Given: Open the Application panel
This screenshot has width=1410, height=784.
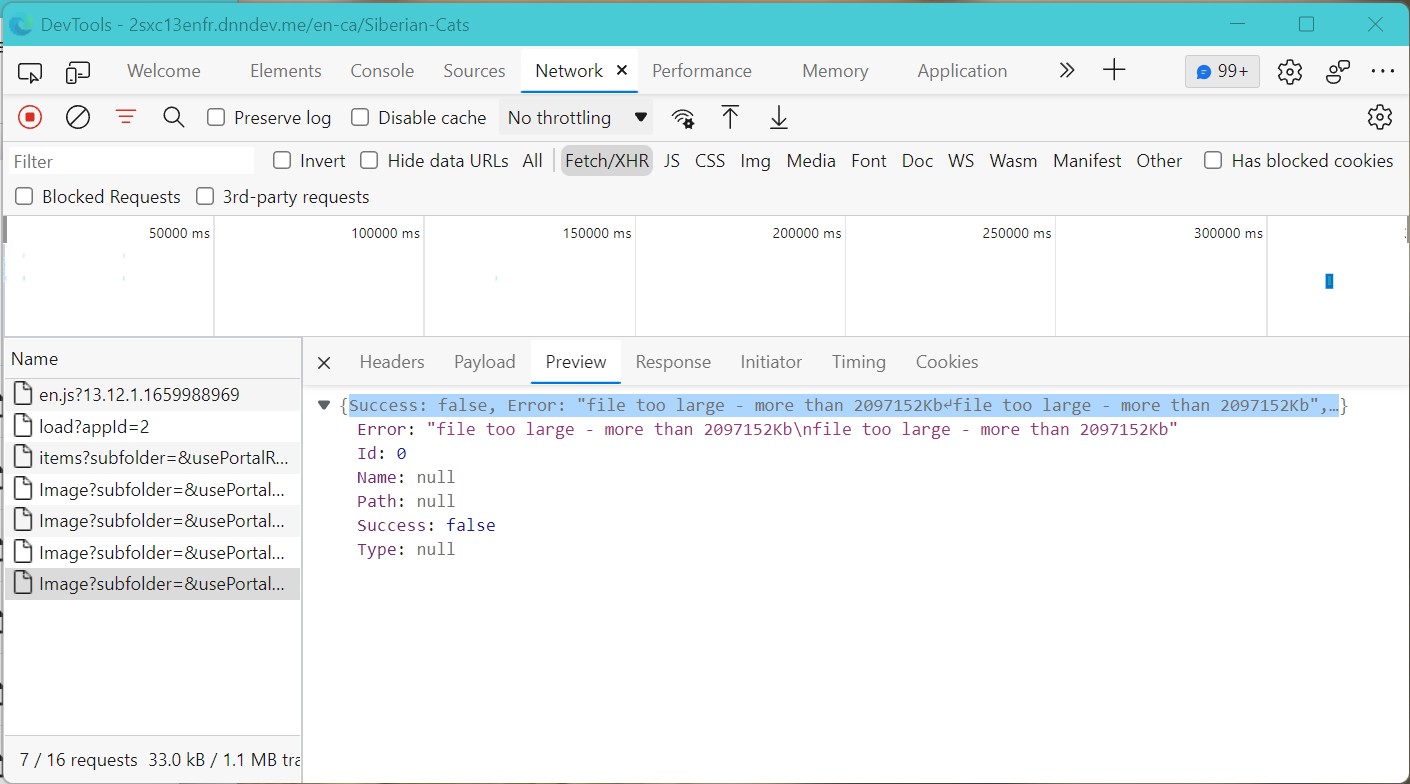Looking at the screenshot, I should point(961,70).
